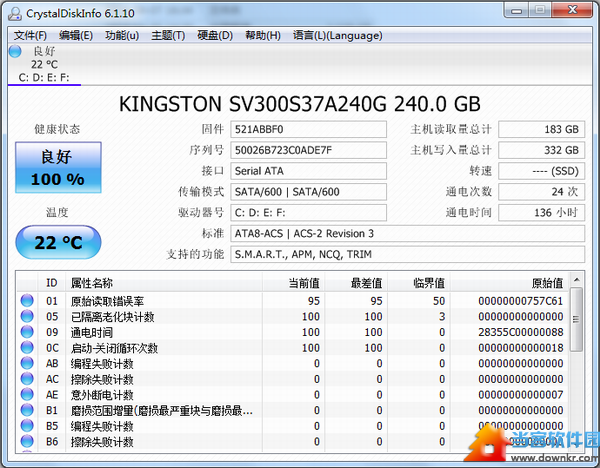Select the row 磨损范围增量
Image resolution: width=600 pixels, height=468 pixels.
click(x=293, y=410)
